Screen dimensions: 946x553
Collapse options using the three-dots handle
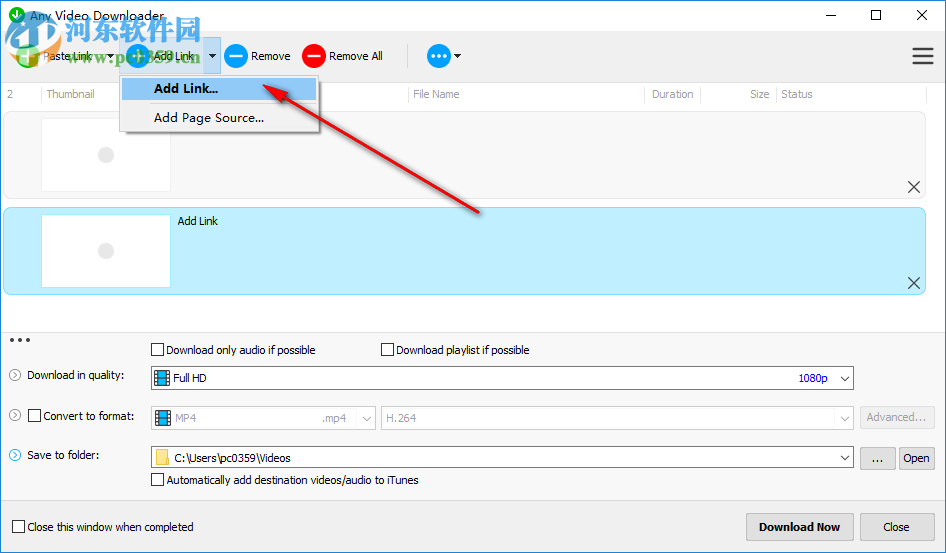click(20, 340)
